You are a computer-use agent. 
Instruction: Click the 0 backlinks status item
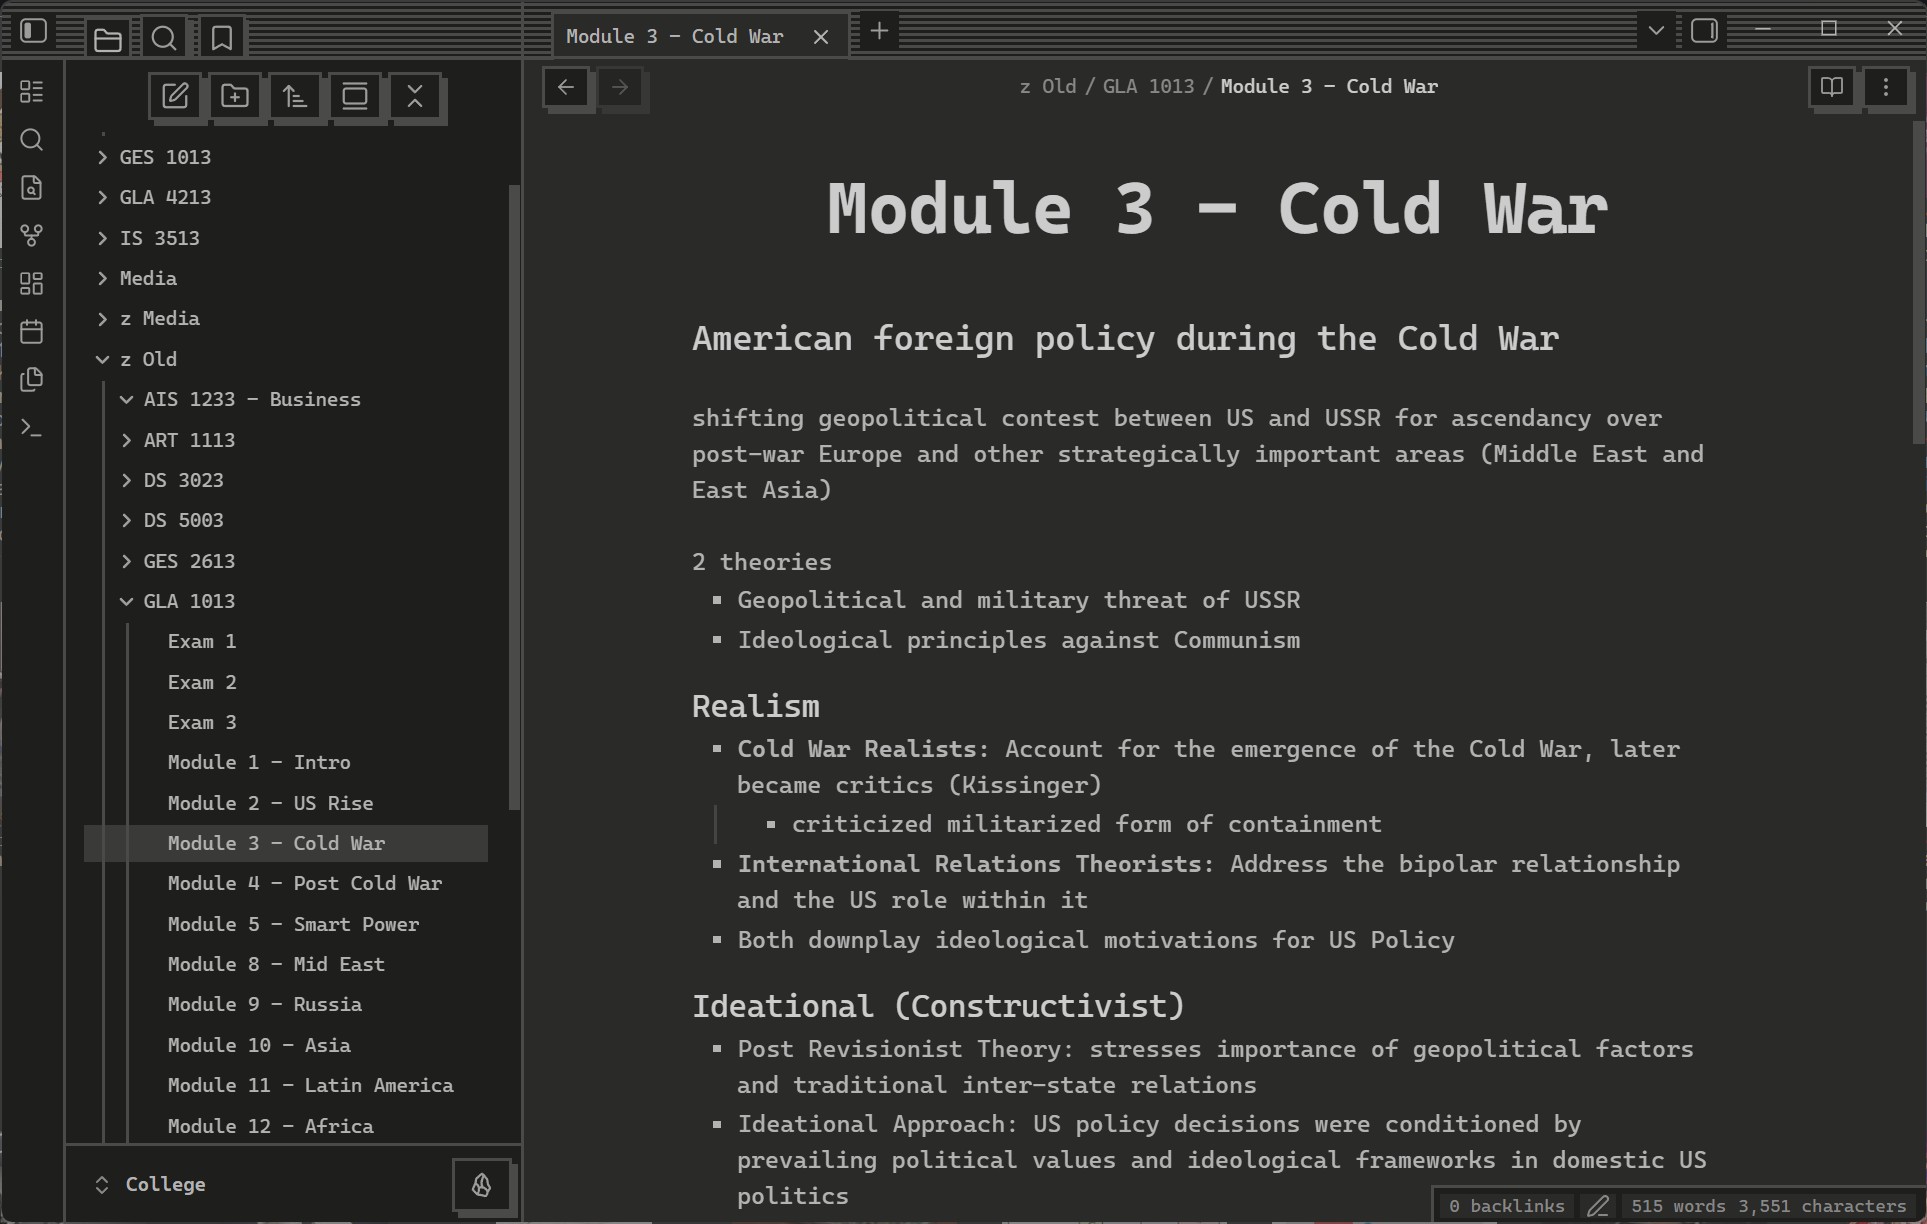click(1506, 1206)
